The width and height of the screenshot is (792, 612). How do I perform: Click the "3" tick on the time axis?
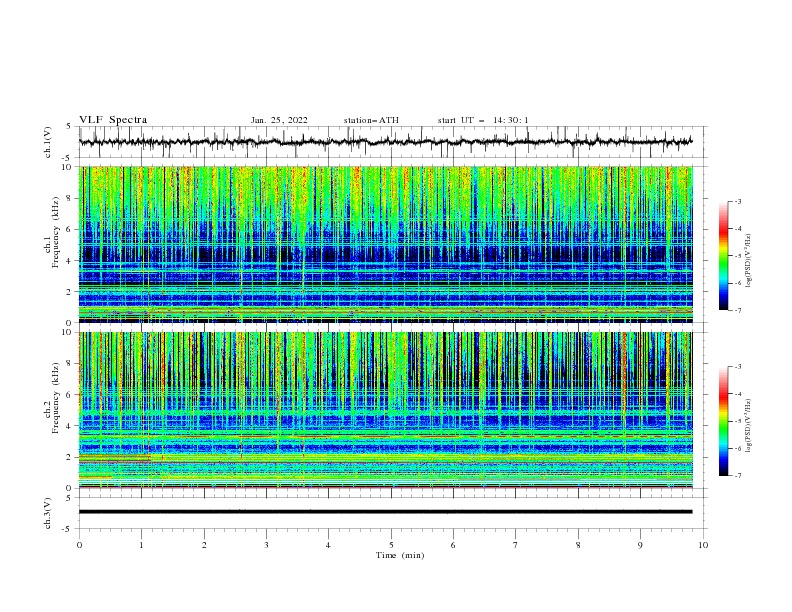(x=266, y=545)
